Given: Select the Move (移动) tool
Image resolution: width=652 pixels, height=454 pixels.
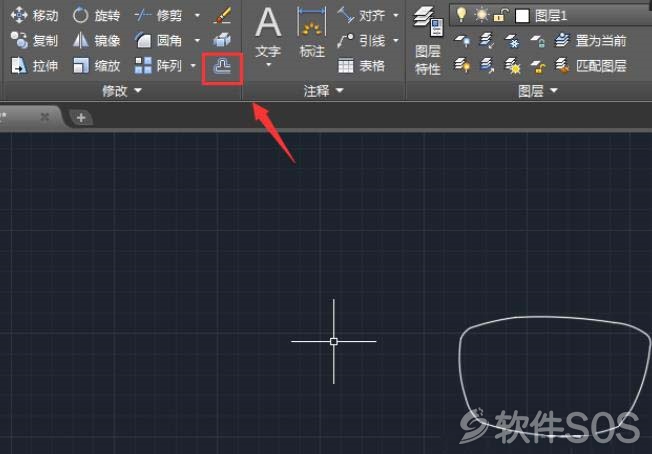Looking at the screenshot, I should pos(34,16).
